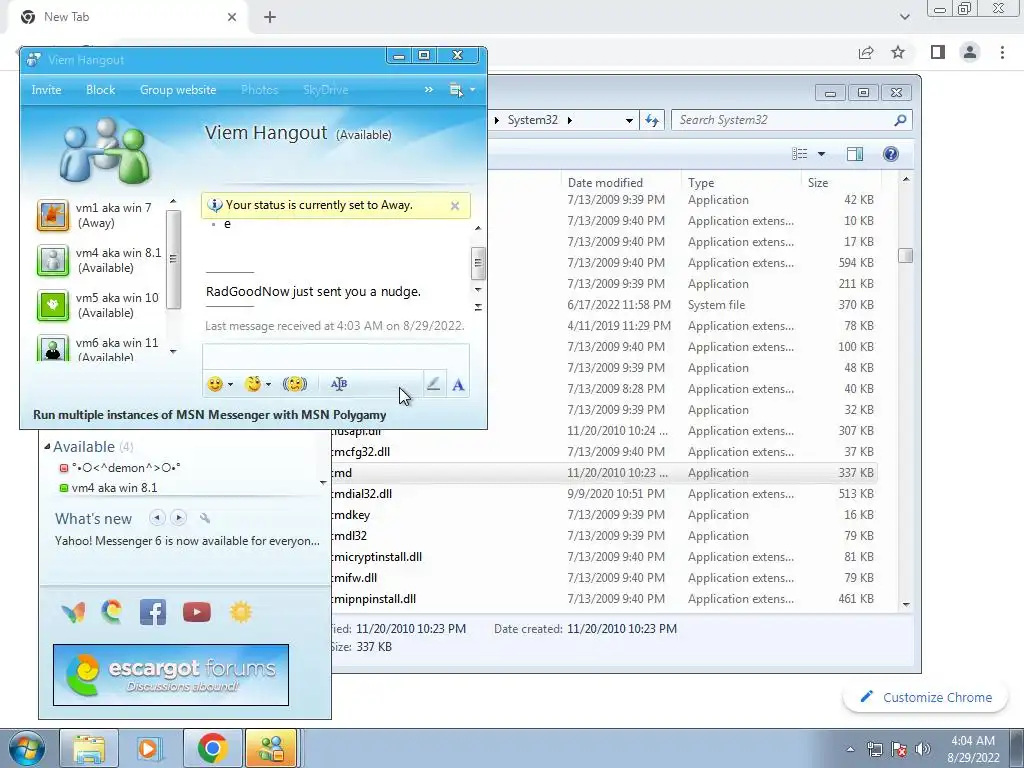Click the Escargot swirl icon in Messenger
The width and height of the screenshot is (1024, 768).
coord(112,612)
